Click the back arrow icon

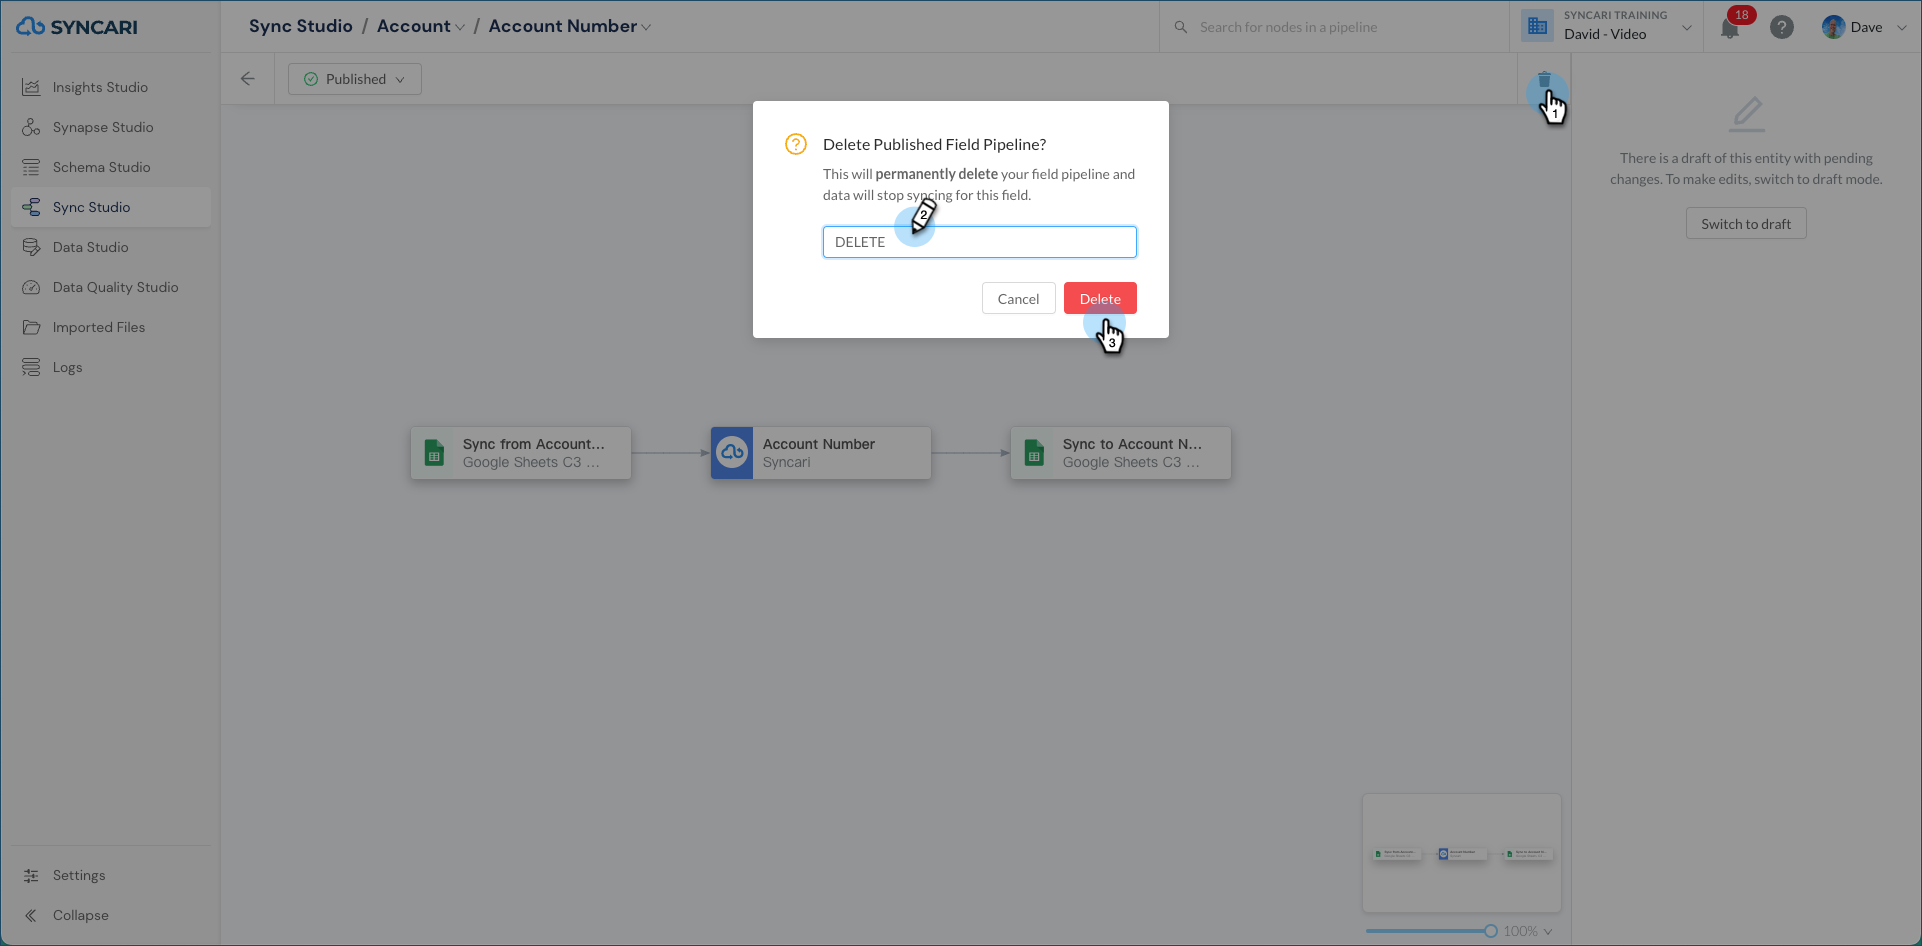[248, 79]
